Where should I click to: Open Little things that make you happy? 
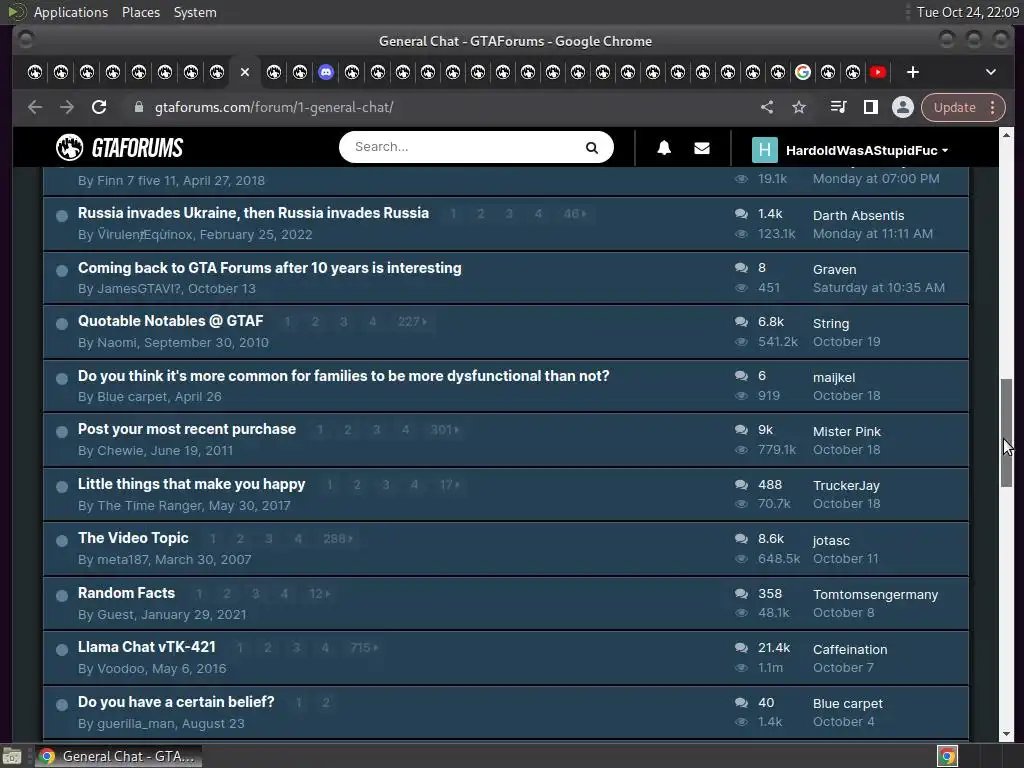pyautogui.click(x=191, y=484)
